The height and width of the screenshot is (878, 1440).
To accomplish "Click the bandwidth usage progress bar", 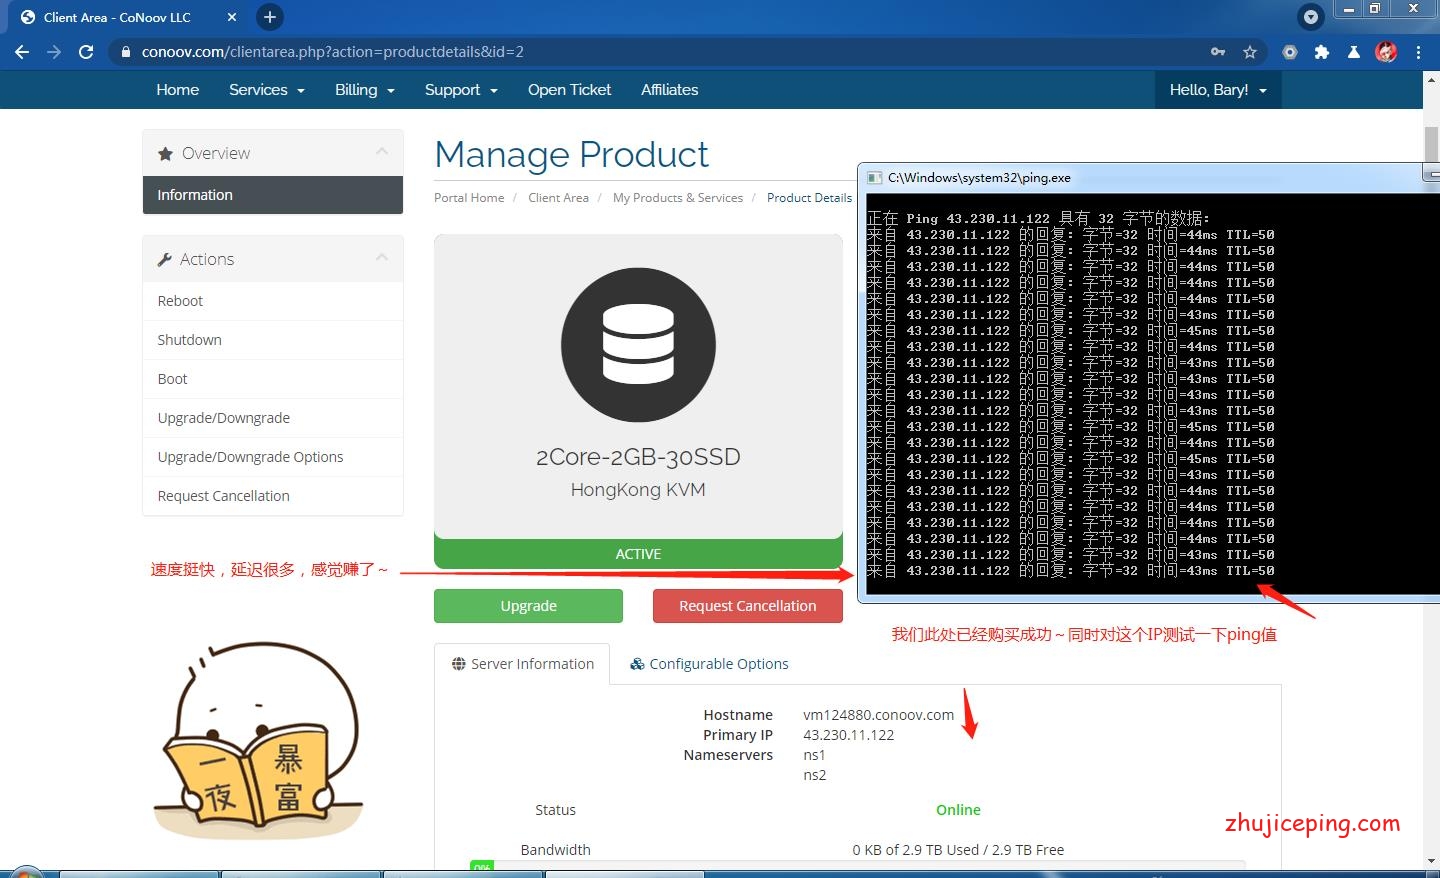I will coord(857,865).
